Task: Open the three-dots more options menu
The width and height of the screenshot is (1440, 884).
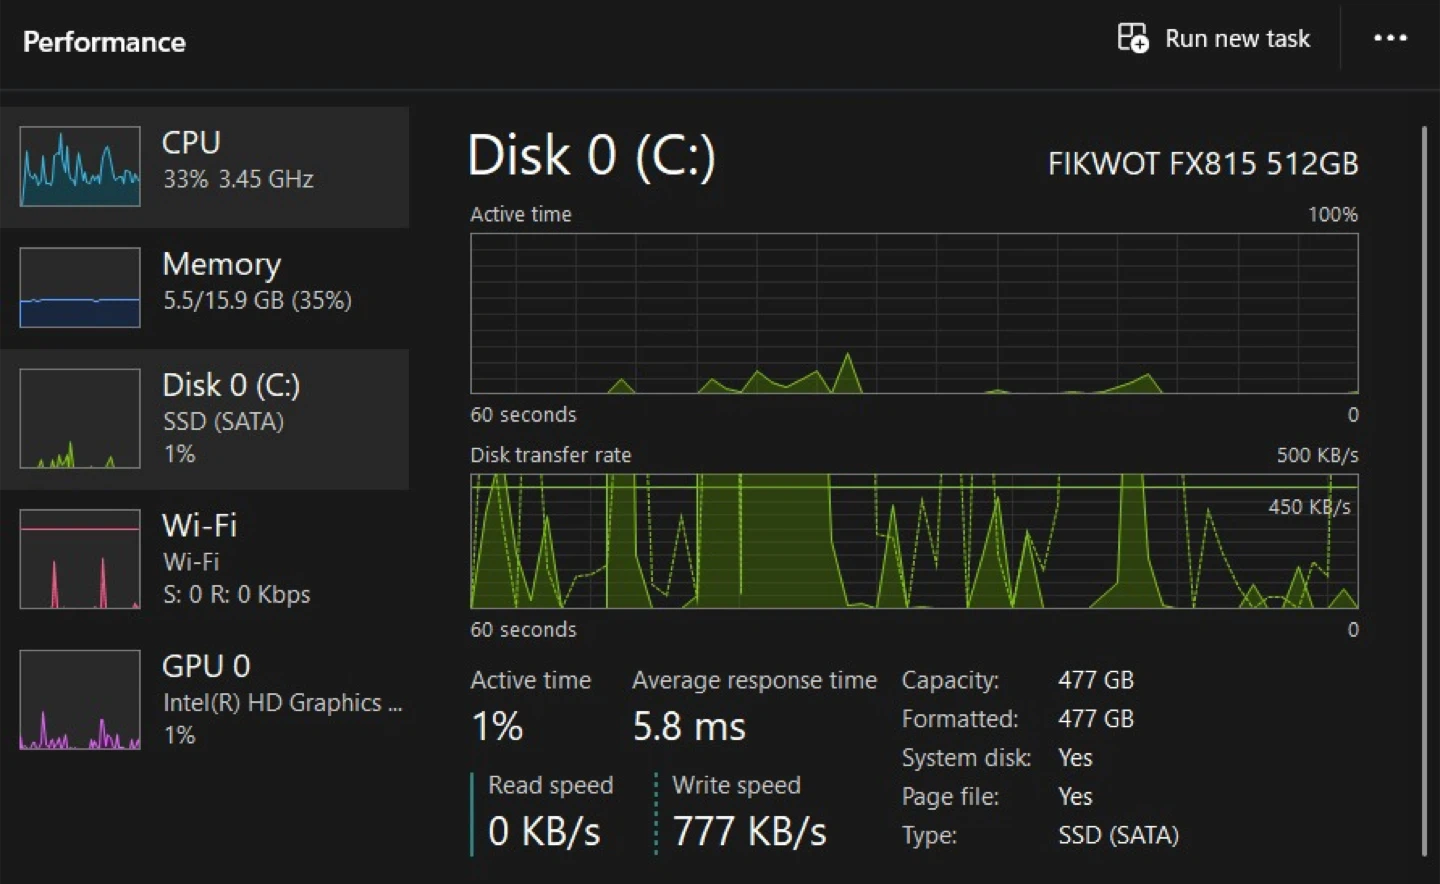Action: pos(1390,38)
